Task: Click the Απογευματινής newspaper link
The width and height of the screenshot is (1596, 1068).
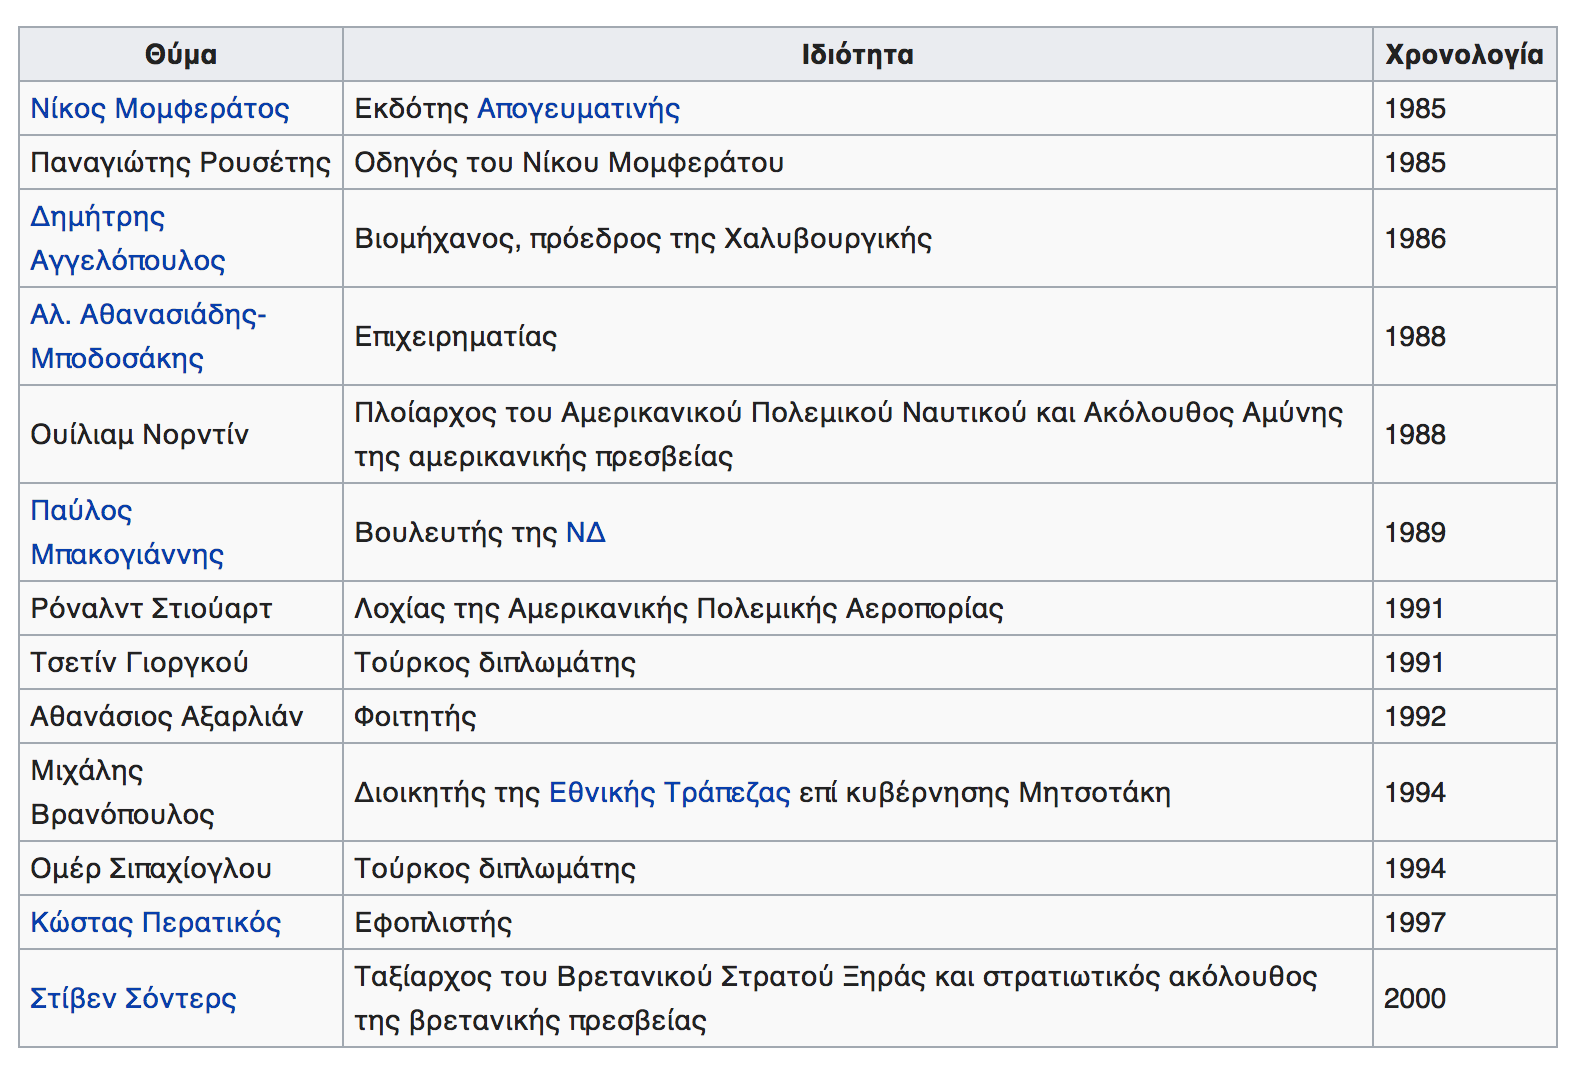Action: coord(578,108)
